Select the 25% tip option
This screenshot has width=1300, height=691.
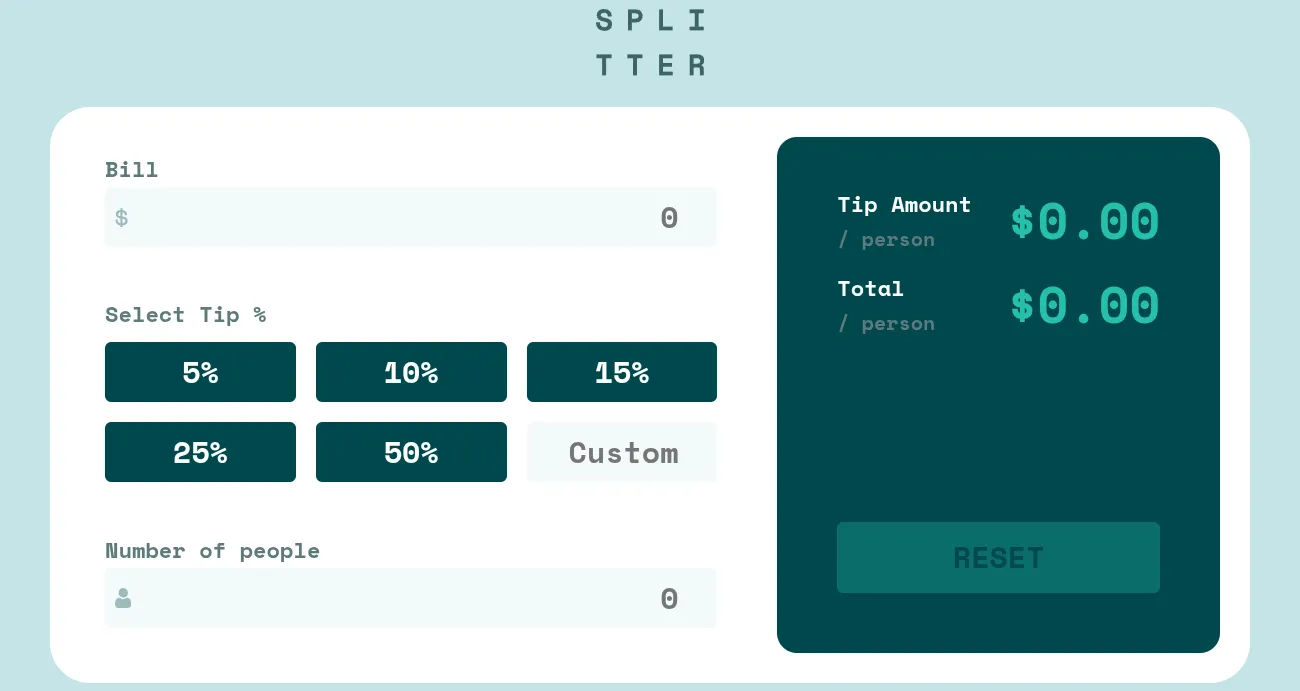pyautogui.click(x=200, y=452)
